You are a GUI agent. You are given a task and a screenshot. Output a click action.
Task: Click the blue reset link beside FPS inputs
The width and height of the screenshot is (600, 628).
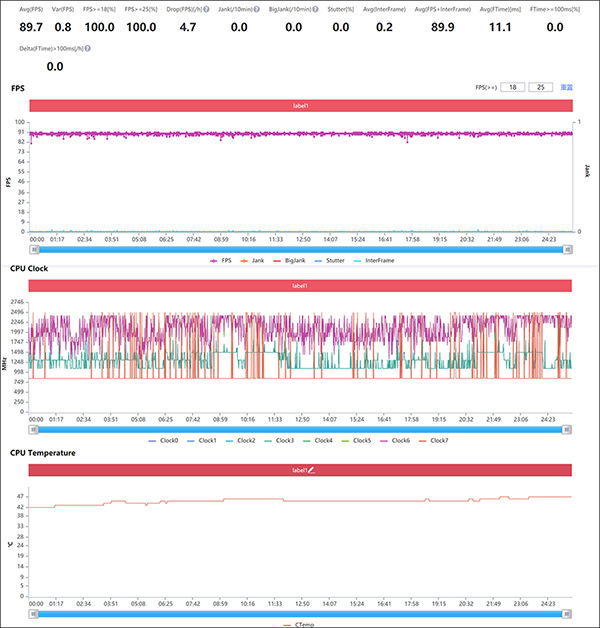pos(567,88)
